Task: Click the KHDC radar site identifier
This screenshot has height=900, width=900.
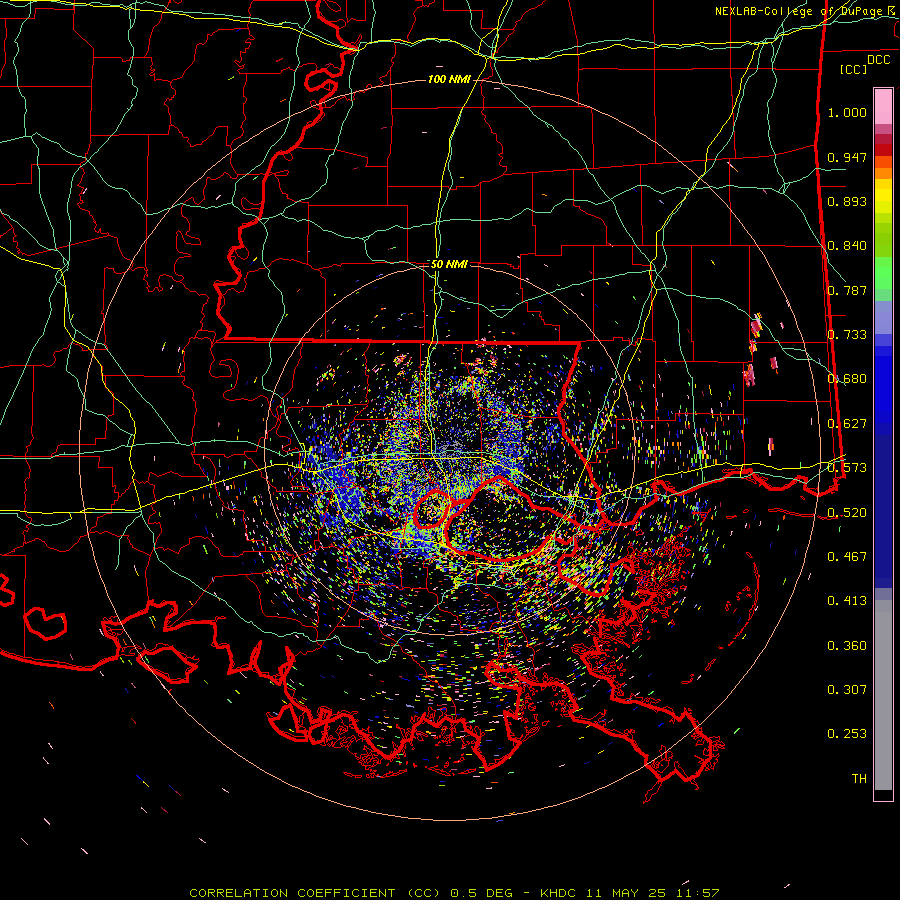Action: tap(559, 893)
